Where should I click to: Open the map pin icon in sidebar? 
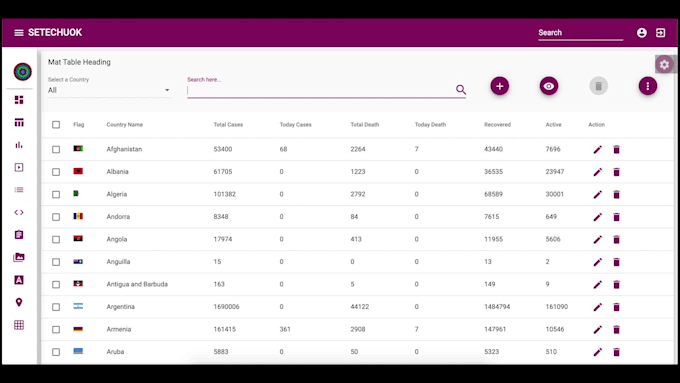click(x=19, y=302)
